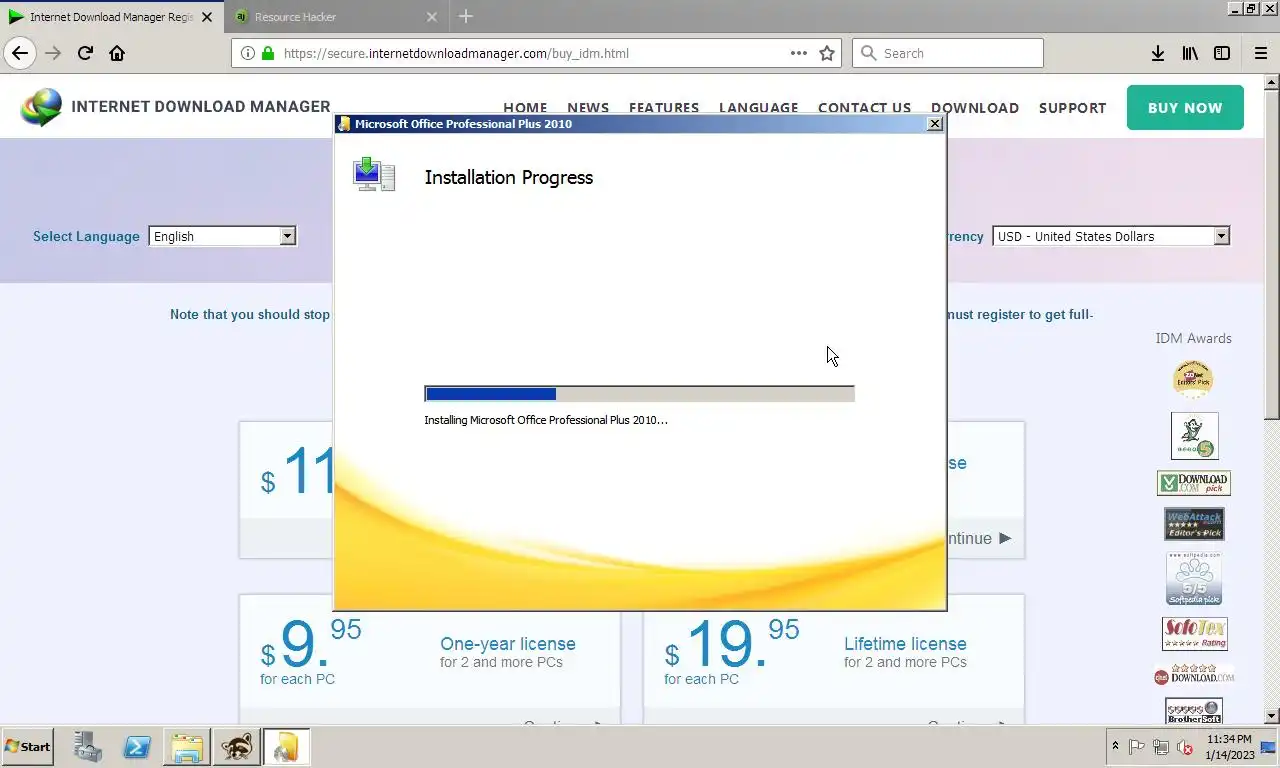
Task: Close the Office Professional Plus 2010 dialog
Action: click(x=935, y=124)
